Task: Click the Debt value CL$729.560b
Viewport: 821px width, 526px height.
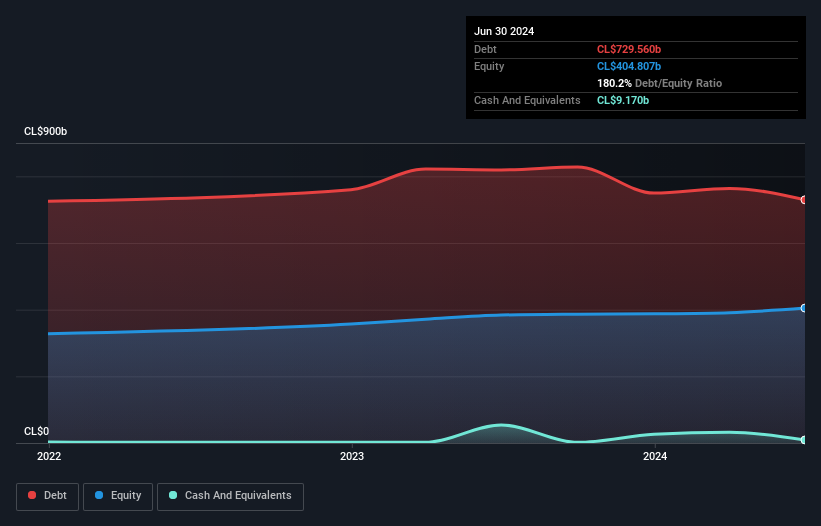Action: click(629, 49)
